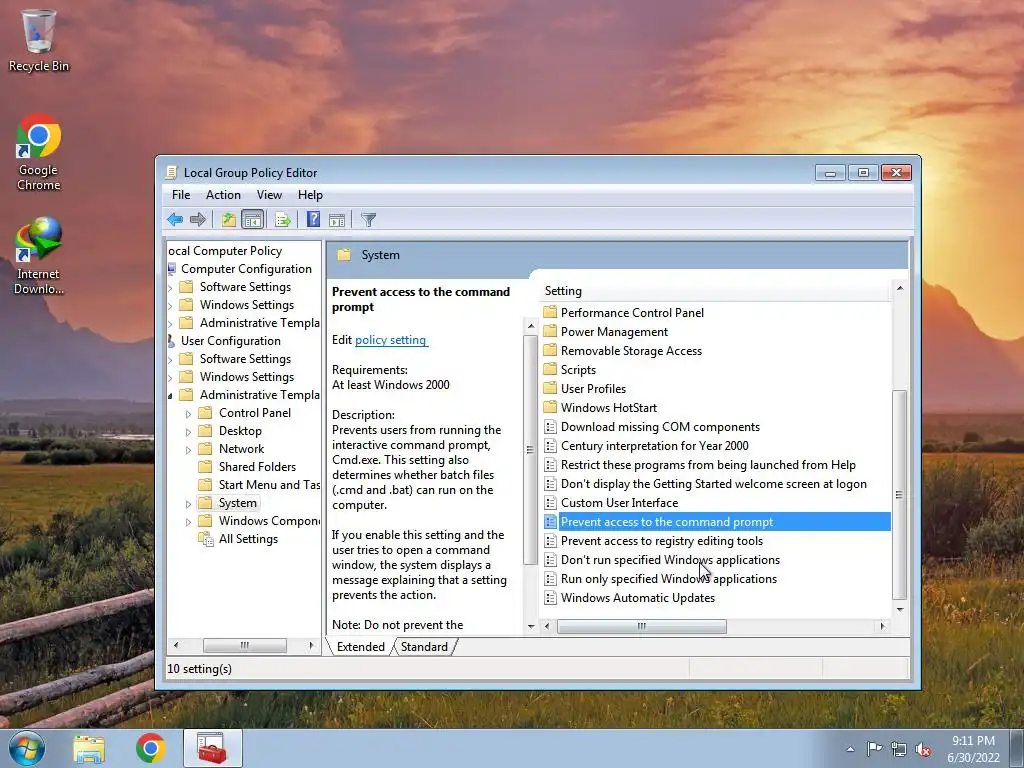Click the Back arrow toolbar icon
Viewport: 1024px width, 768px height.
point(174,220)
